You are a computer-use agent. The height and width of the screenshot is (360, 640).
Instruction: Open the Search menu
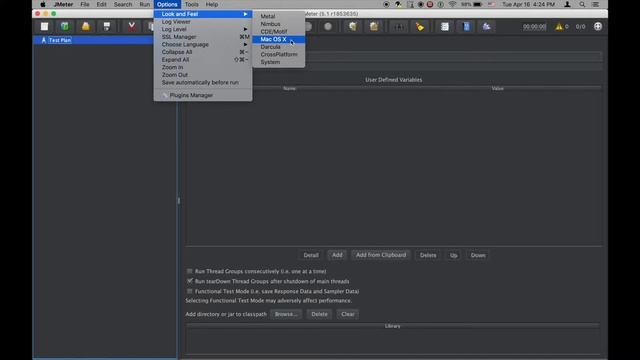point(123,4)
